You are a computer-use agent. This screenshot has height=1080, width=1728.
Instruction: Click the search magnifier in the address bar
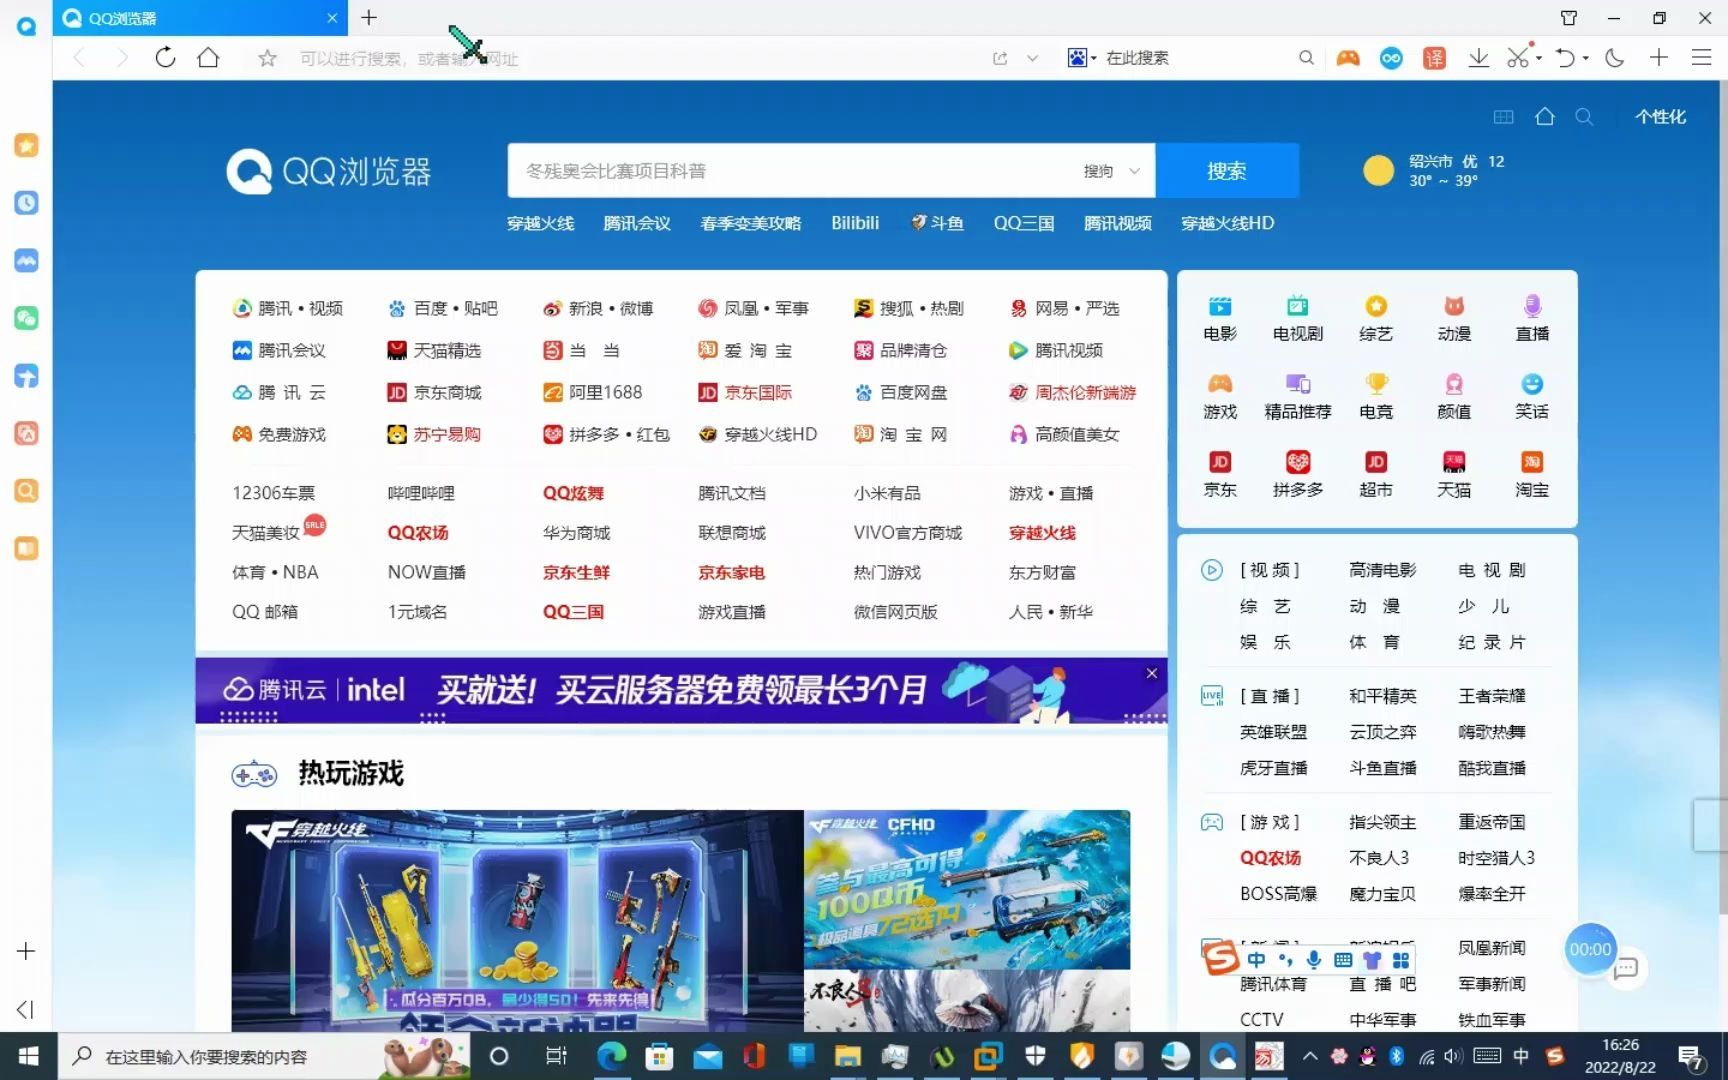[x=1306, y=58]
